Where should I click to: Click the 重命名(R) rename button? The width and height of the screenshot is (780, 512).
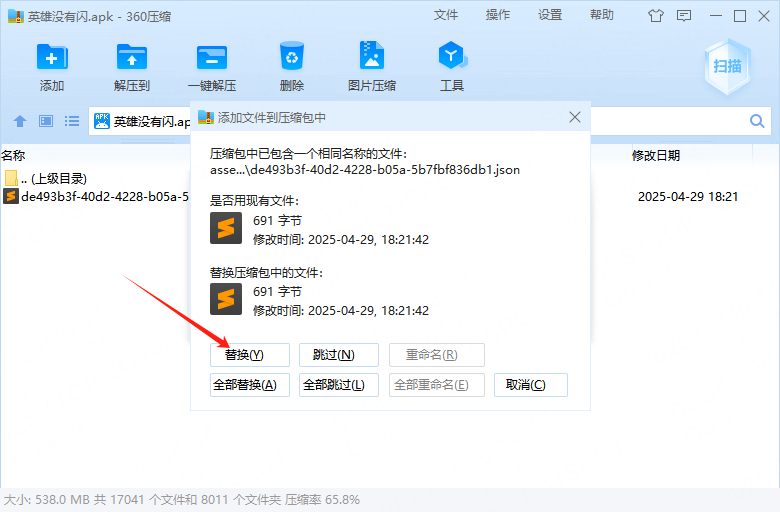437,355
